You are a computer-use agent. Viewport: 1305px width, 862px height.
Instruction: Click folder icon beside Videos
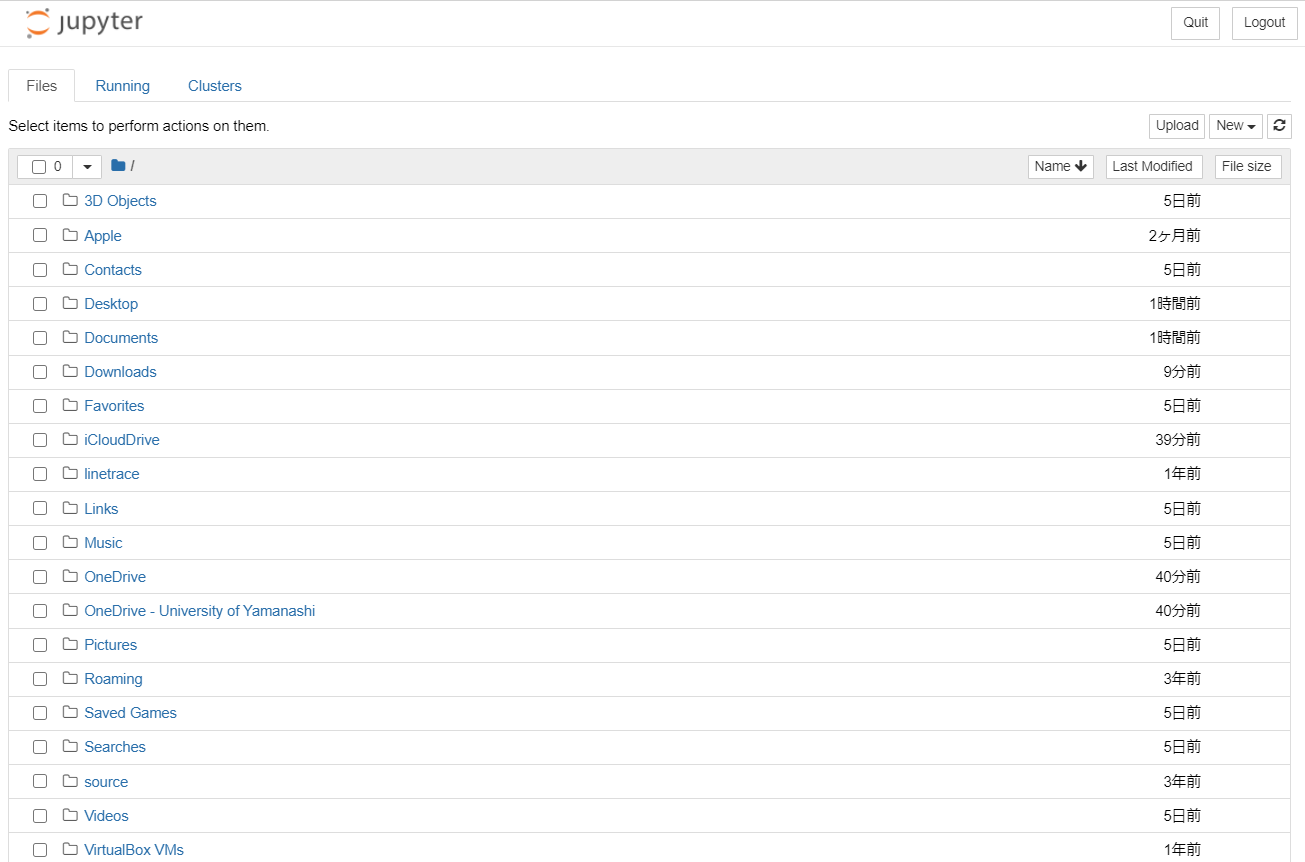click(70, 815)
